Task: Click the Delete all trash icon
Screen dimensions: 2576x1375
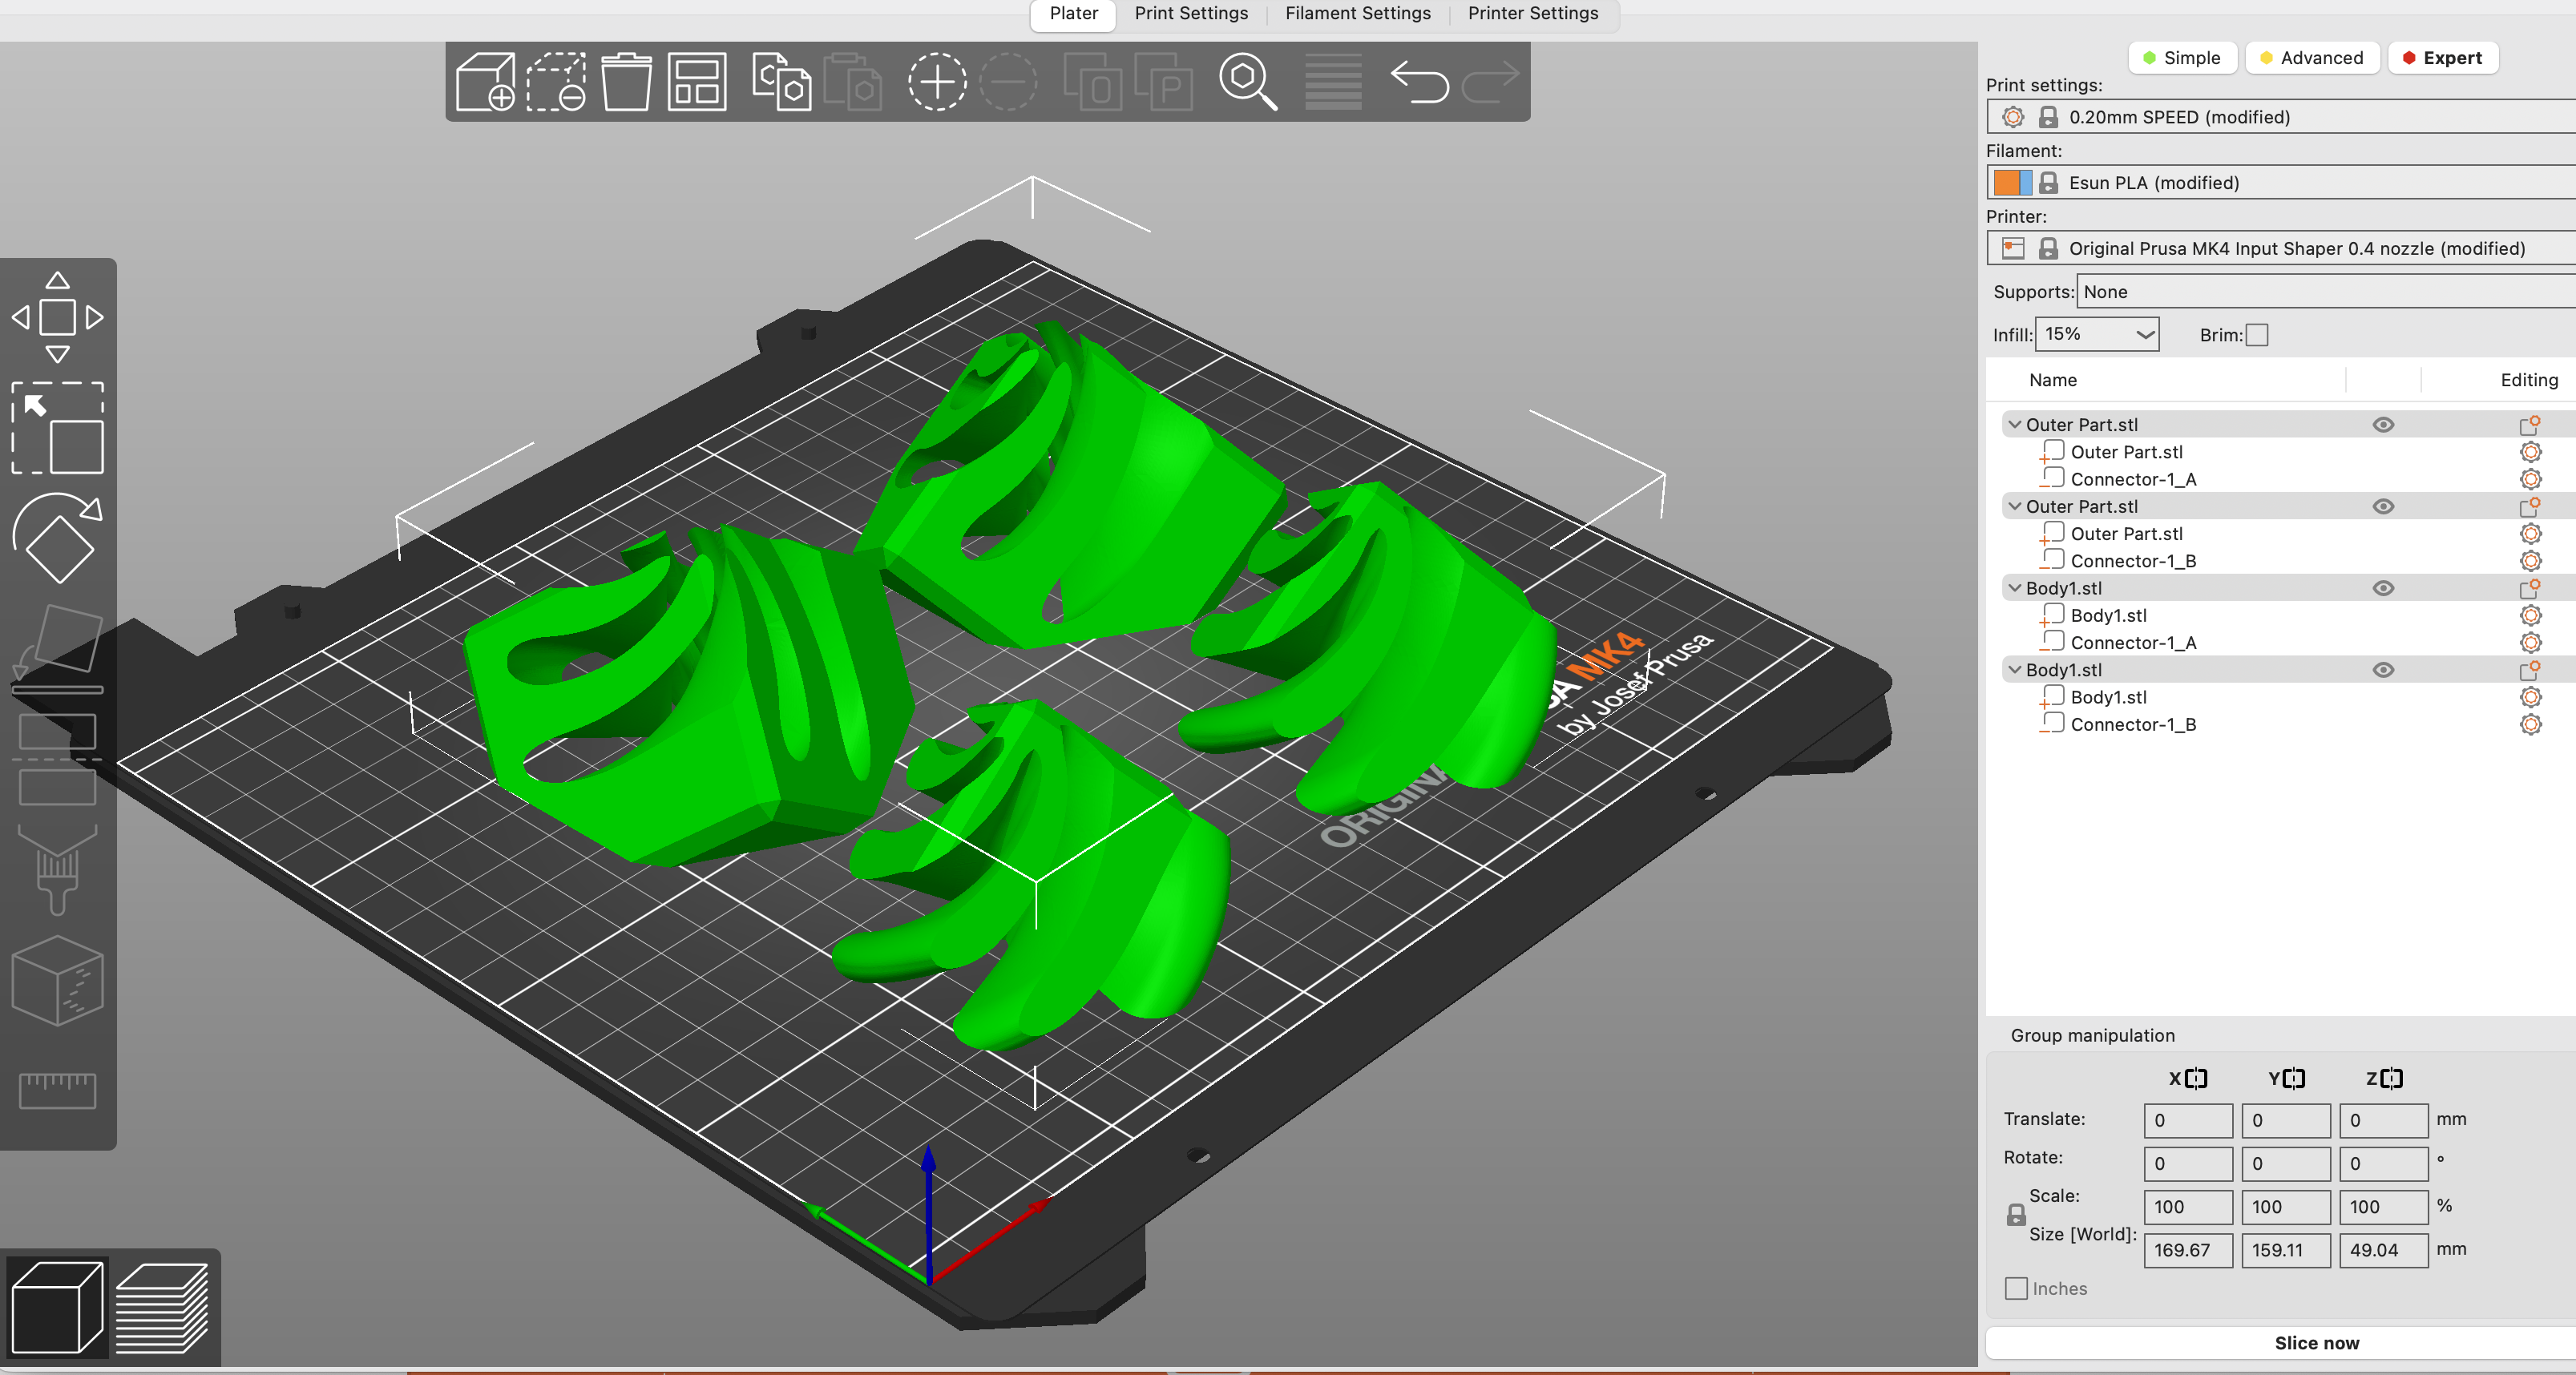Action: 626,82
